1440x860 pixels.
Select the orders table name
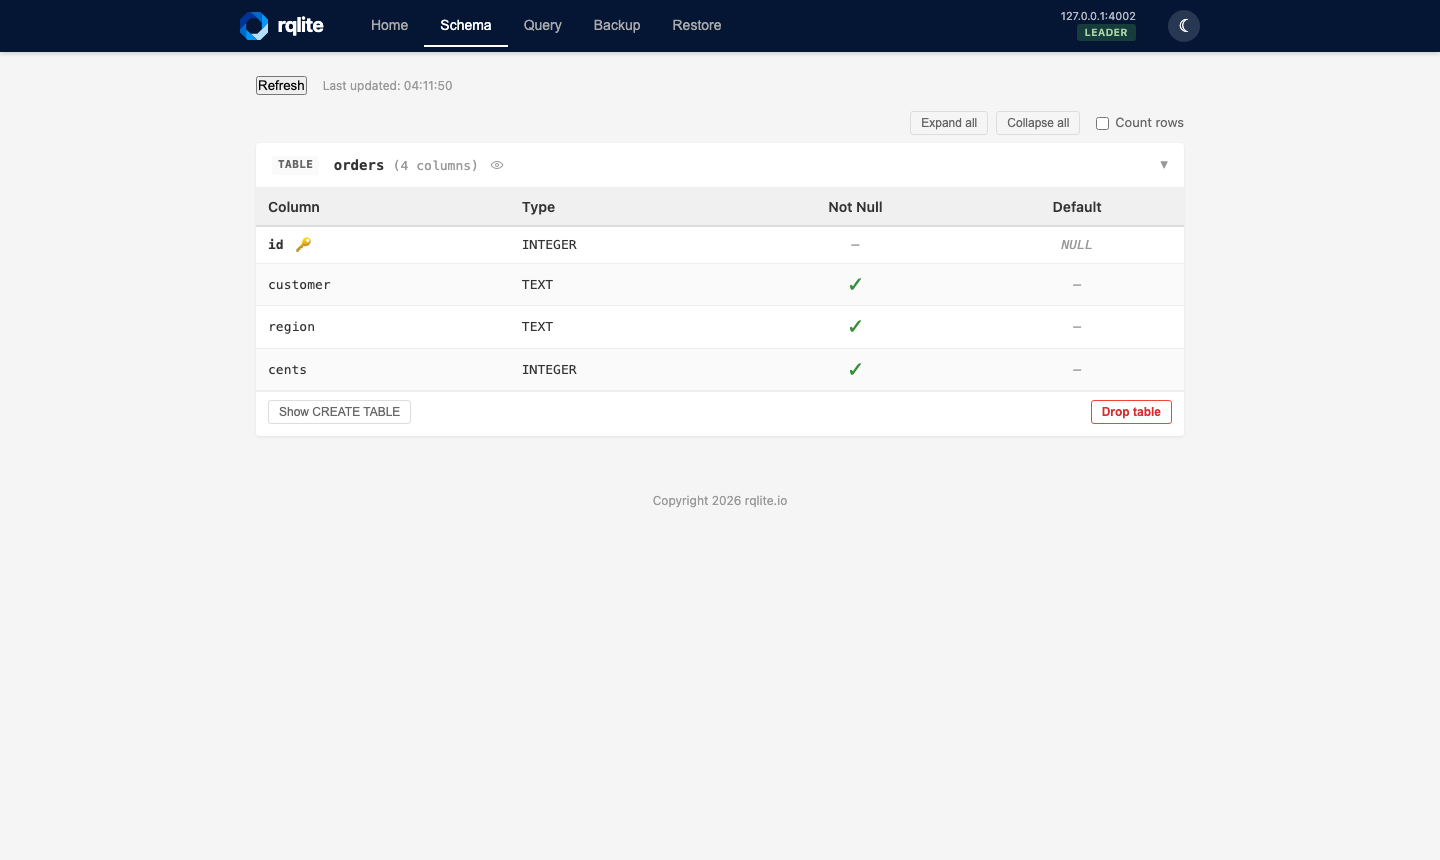(359, 165)
